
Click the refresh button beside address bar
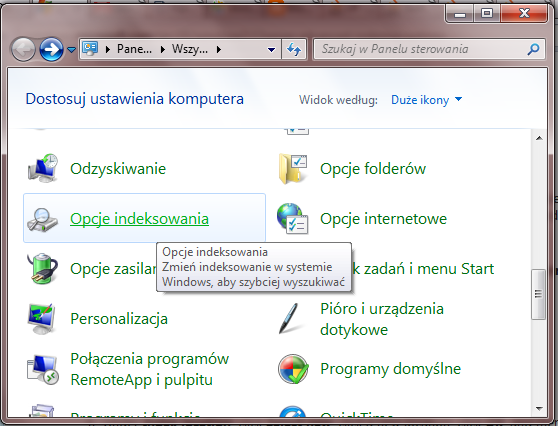294,49
